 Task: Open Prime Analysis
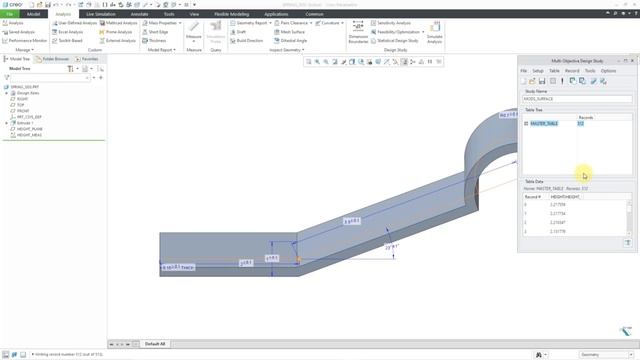(116, 32)
